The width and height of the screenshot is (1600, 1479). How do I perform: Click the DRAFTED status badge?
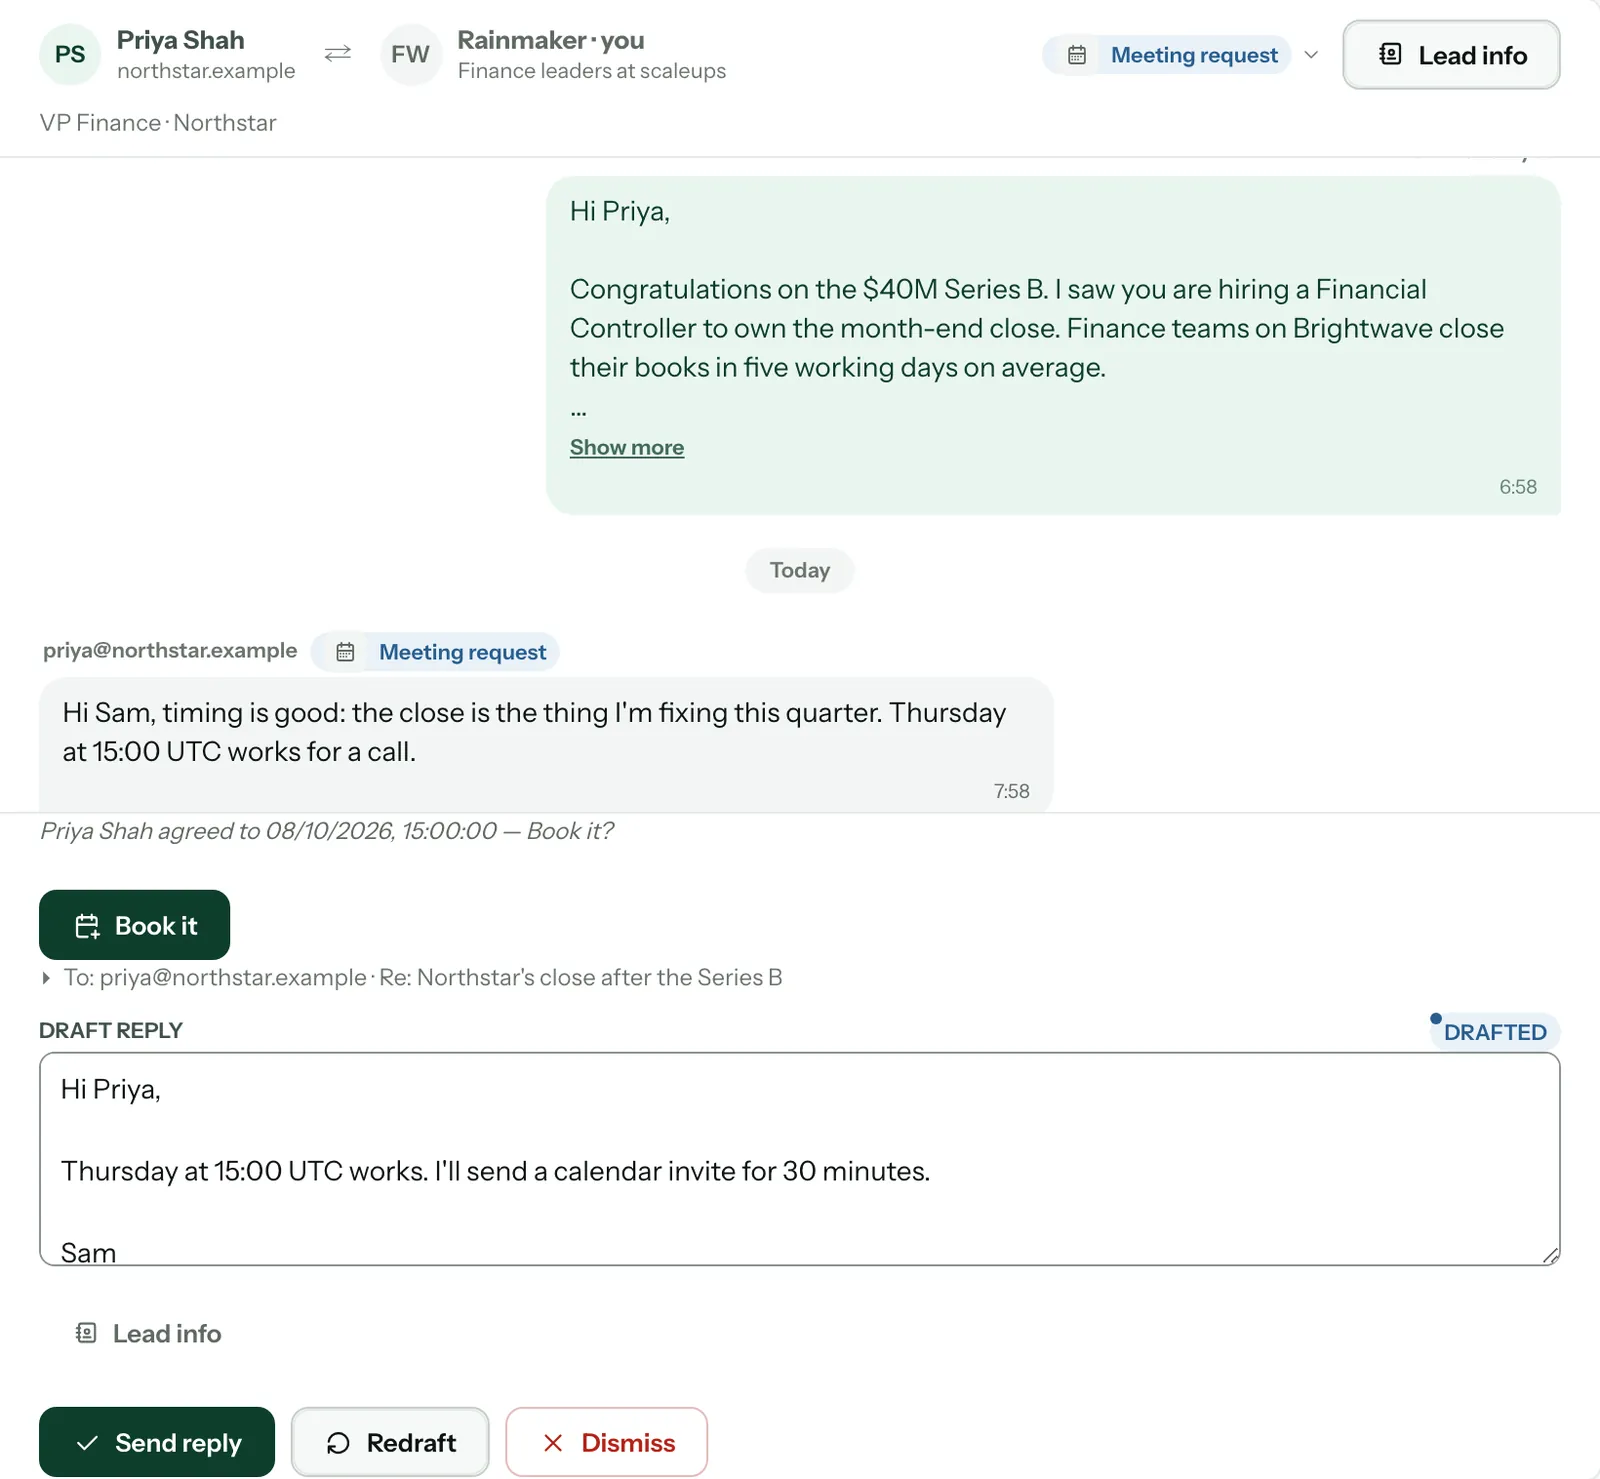(x=1495, y=1032)
